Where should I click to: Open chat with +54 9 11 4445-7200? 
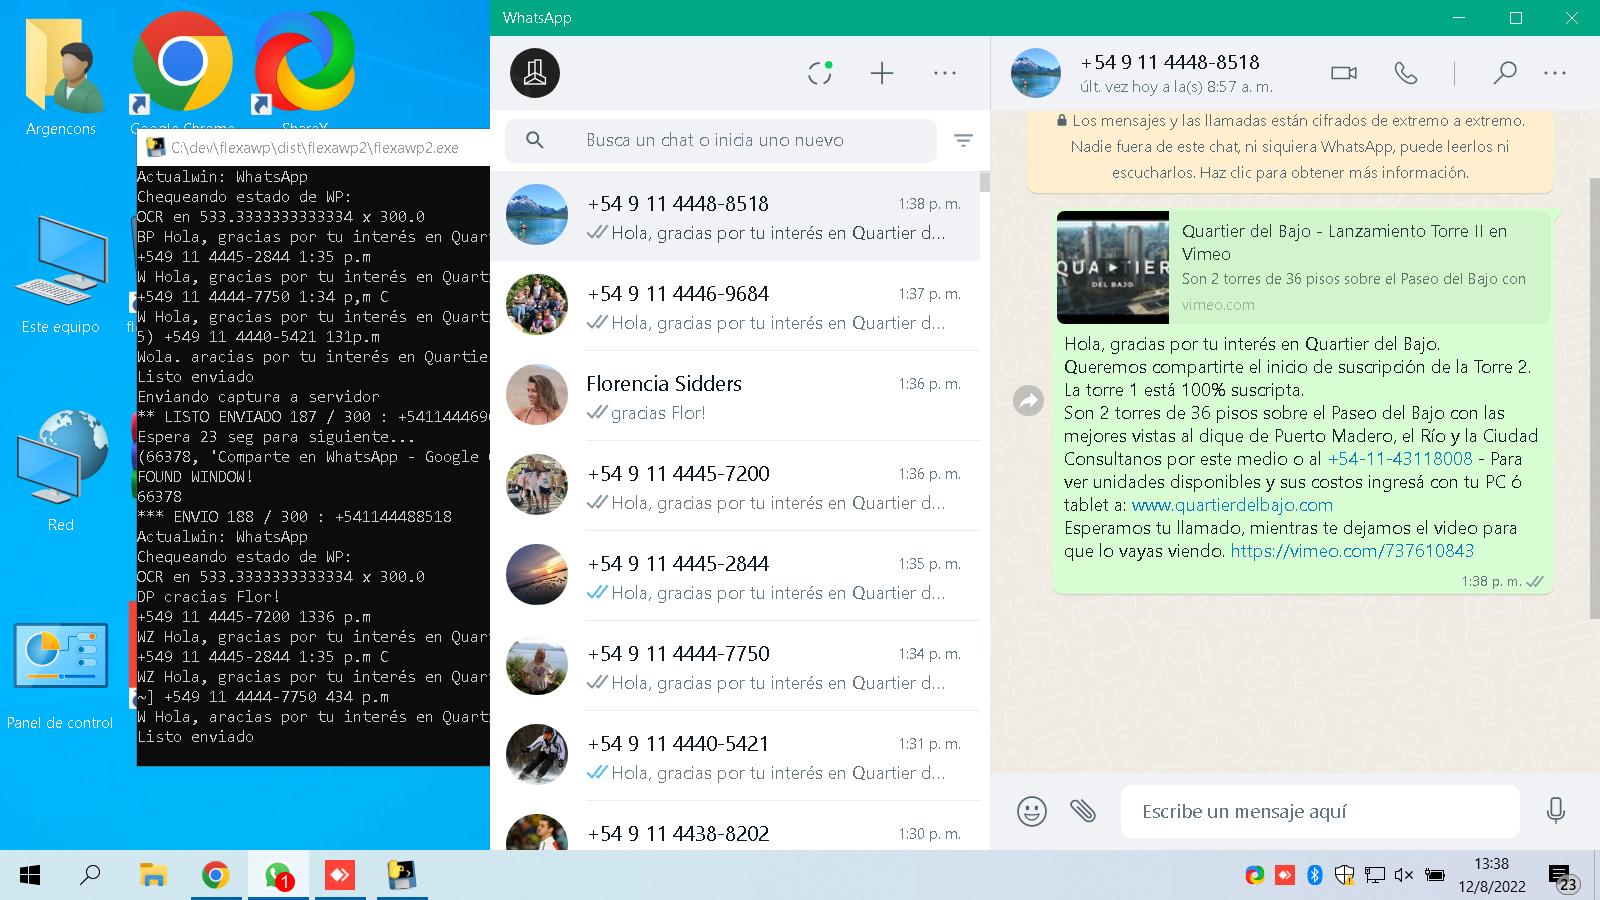(x=735, y=486)
